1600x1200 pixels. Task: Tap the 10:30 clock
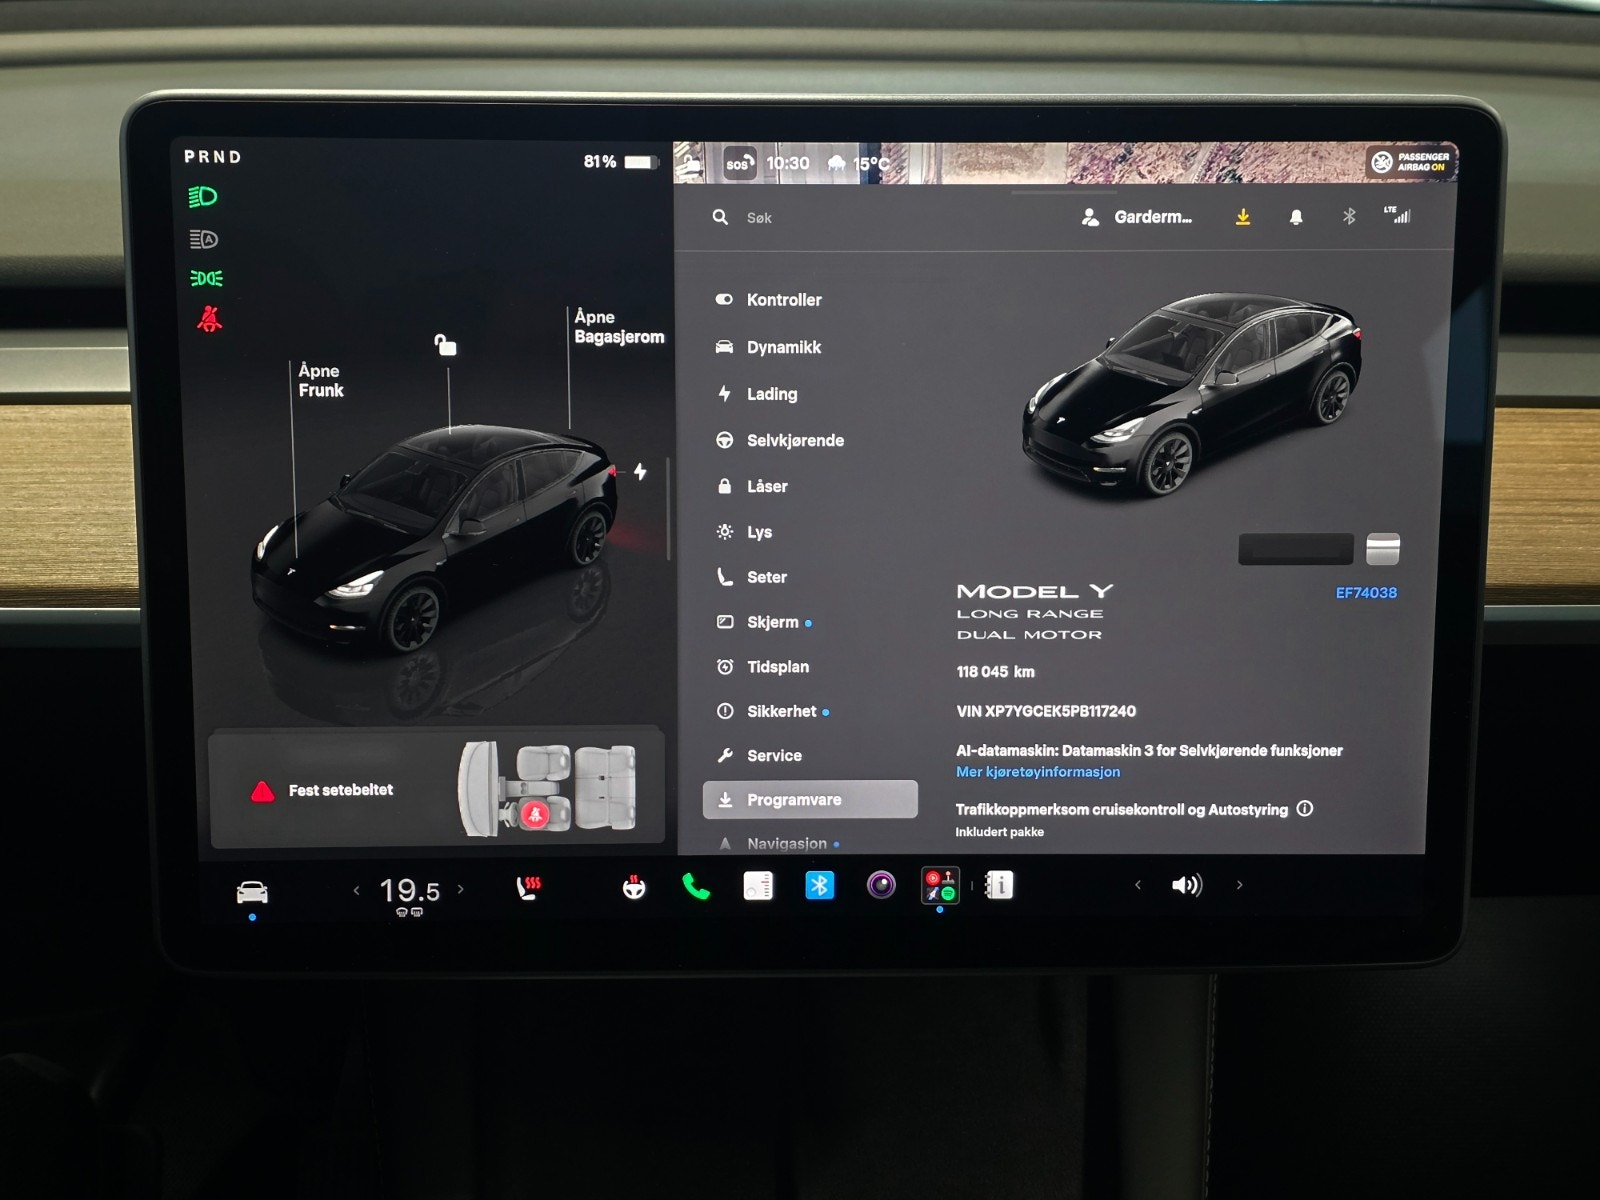788,163
